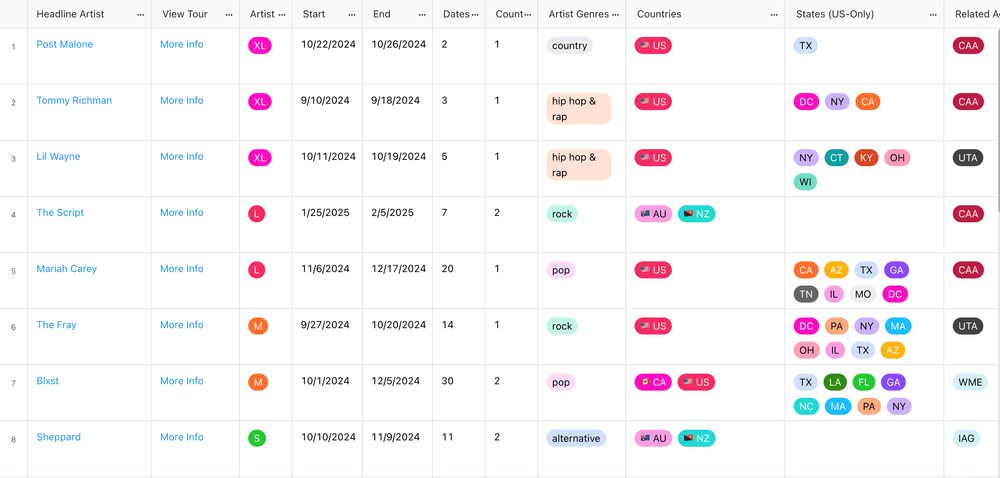Open Headline Artist column options menu
1000x478 pixels.
[140, 14]
